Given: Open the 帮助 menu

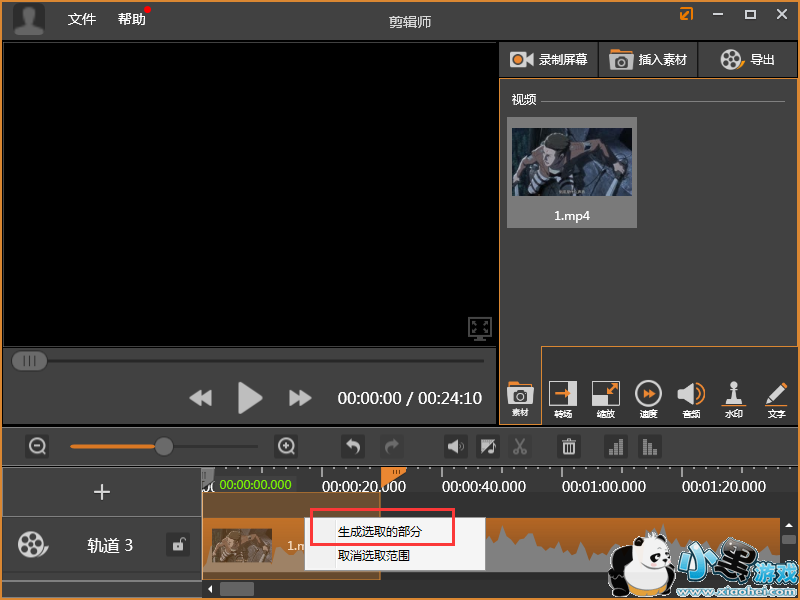Looking at the screenshot, I should pos(131,19).
